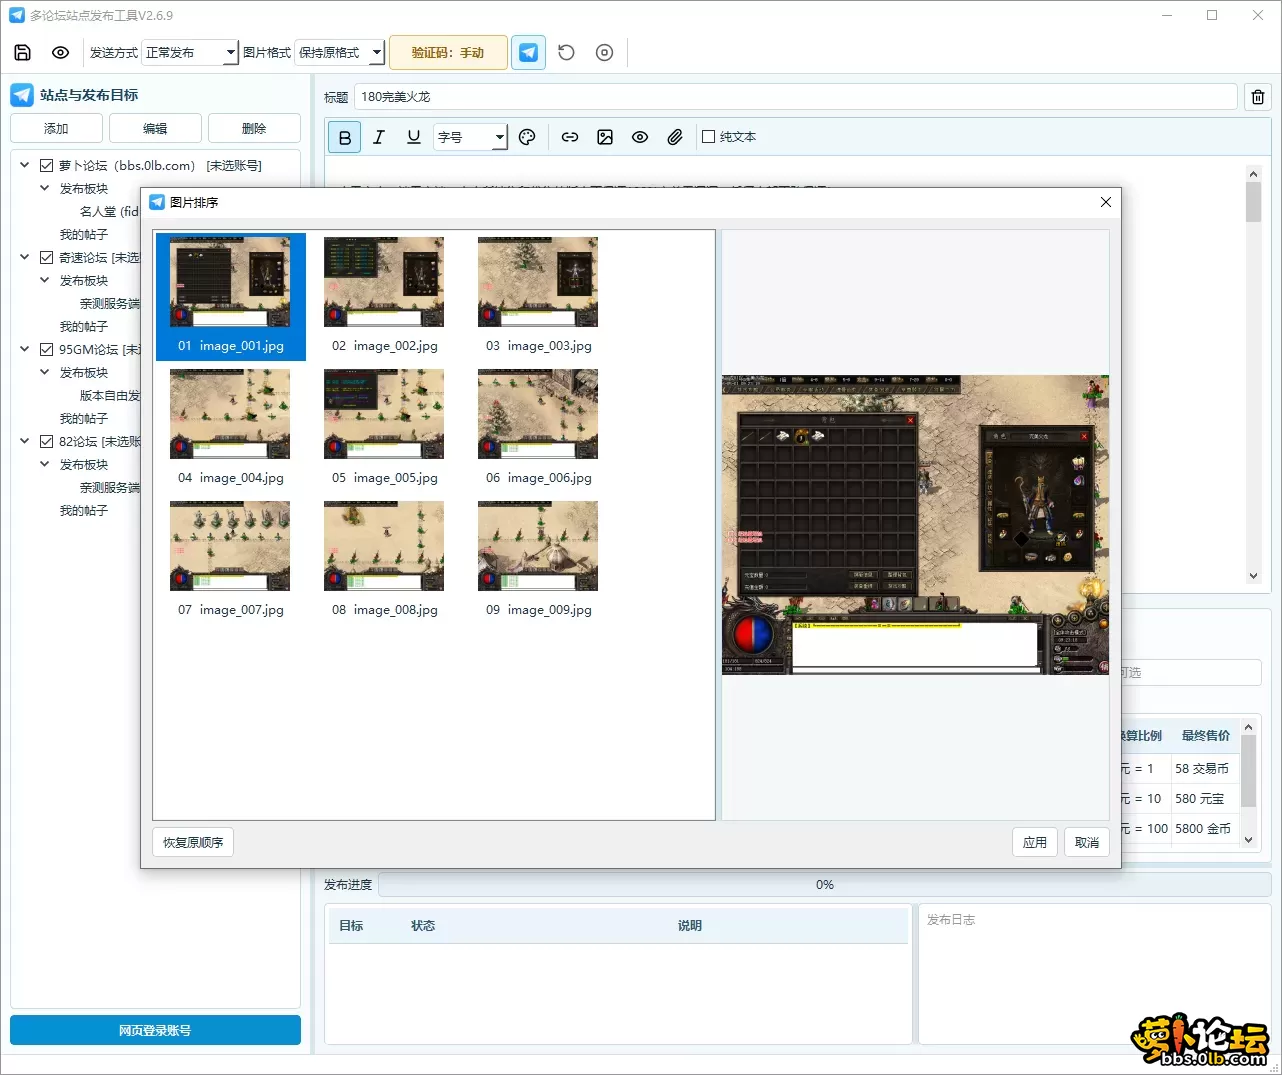Click the large preview image in dialog

coord(915,525)
